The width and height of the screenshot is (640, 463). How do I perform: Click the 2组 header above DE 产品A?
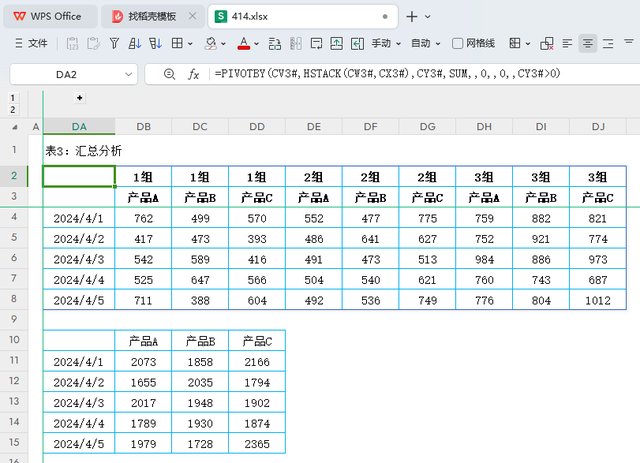click(313, 177)
